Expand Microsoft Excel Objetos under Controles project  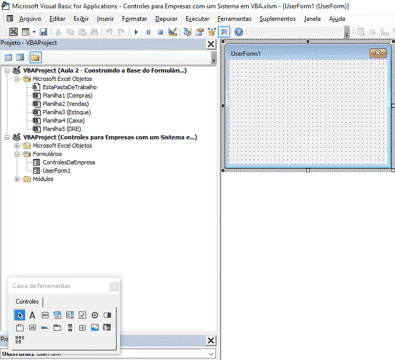17,146
